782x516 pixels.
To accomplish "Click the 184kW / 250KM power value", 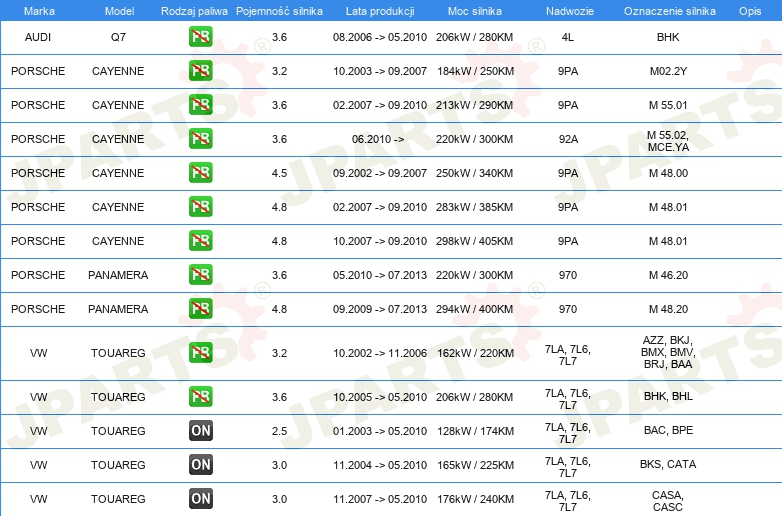I will coord(475,71).
